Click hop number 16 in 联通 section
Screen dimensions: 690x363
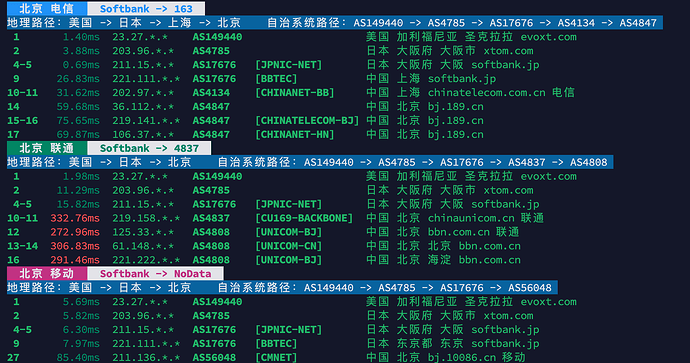[13, 260]
